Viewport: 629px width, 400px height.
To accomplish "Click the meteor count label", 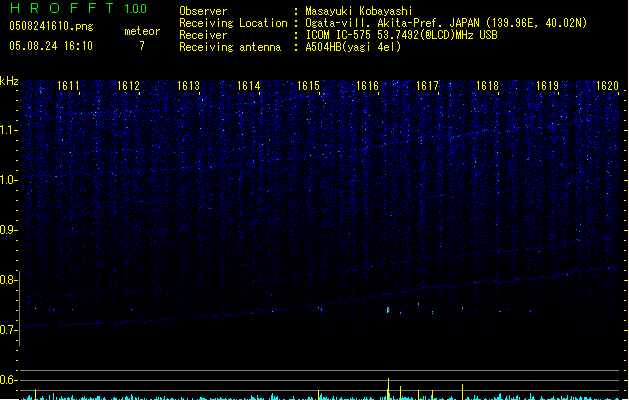I will click(x=141, y=31).
